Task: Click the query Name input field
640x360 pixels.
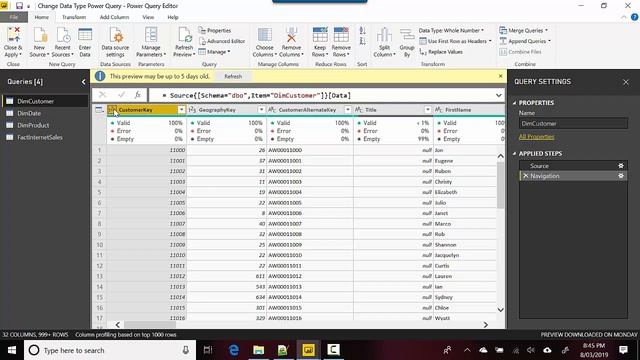Action: click(573, 123)
